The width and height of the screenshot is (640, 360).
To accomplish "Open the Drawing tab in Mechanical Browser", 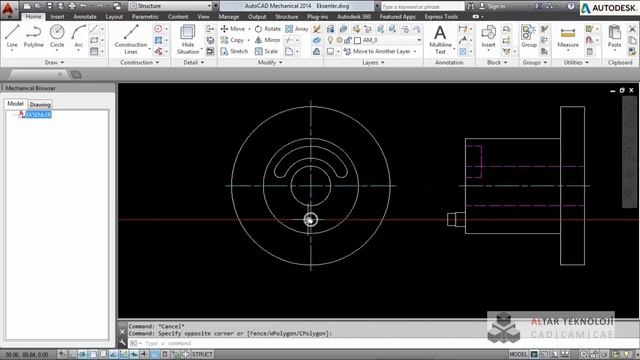I will click(40, 104).
